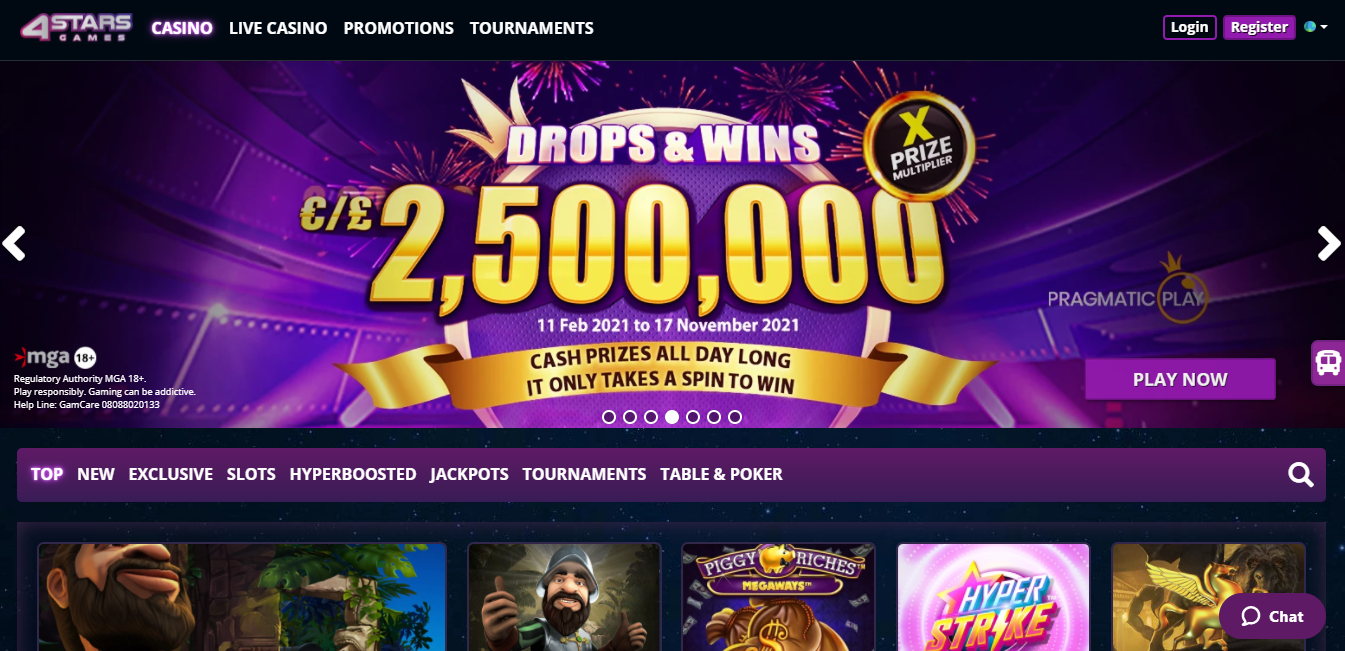Click the 4Stars Games logo

click(x=77, y=27)
